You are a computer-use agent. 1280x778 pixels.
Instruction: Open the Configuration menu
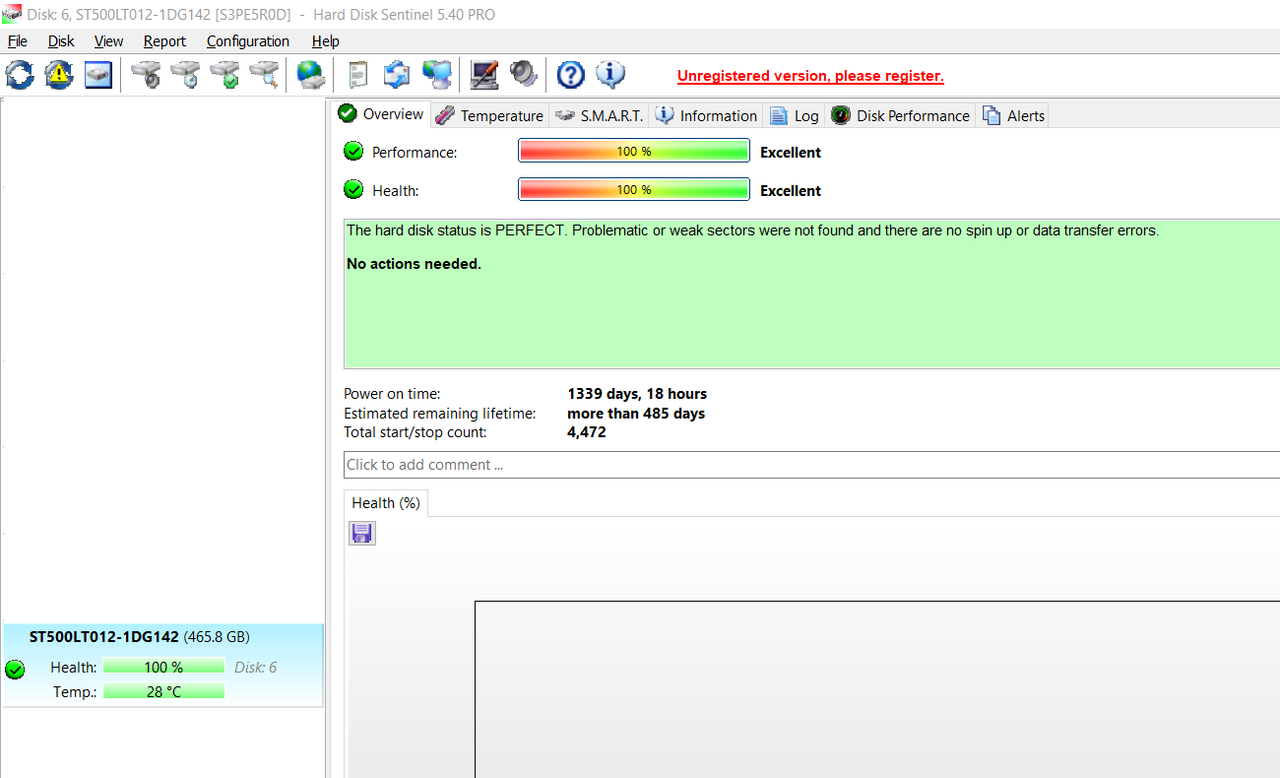click(248, 41)
